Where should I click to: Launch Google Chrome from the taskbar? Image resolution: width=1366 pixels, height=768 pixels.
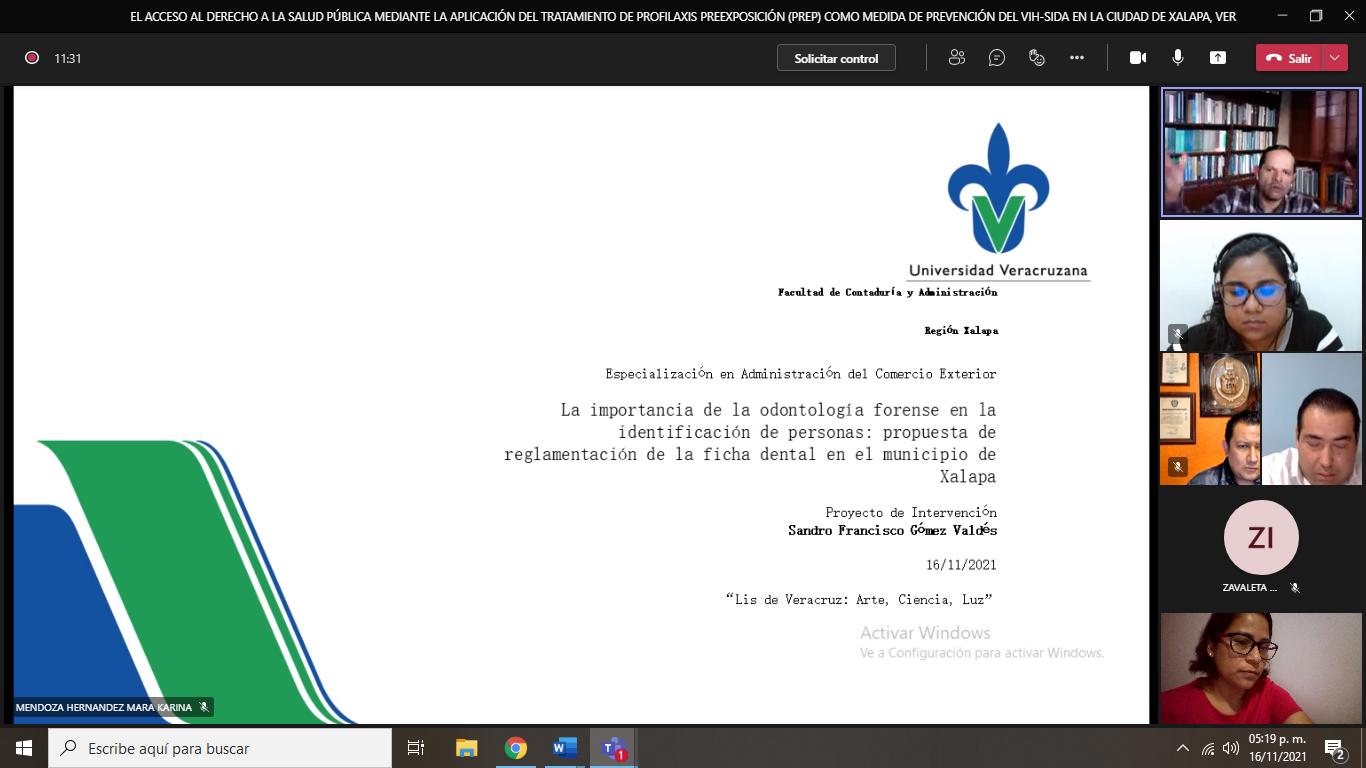pyautogui.click(x=516, y=748)
